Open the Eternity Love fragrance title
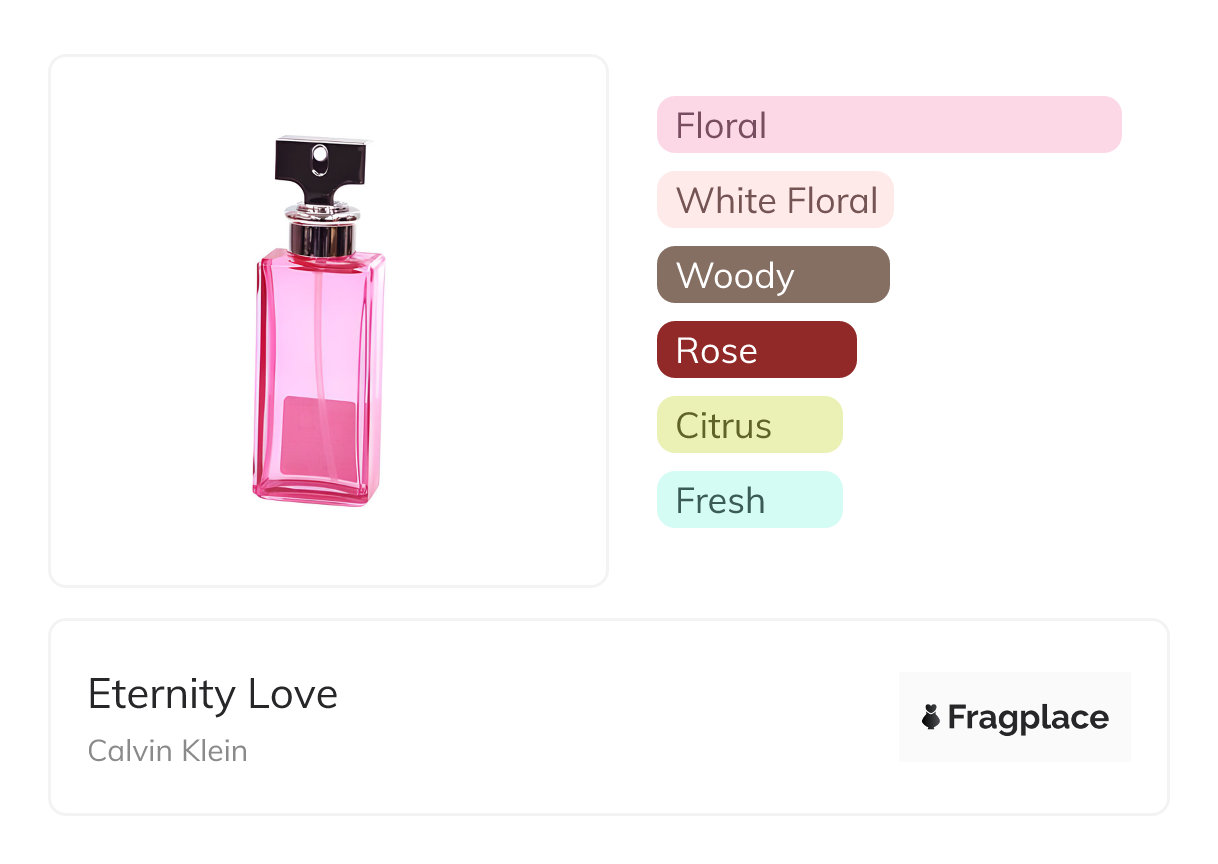Screen dimensions: 1218x864 [x=213, y=694]
